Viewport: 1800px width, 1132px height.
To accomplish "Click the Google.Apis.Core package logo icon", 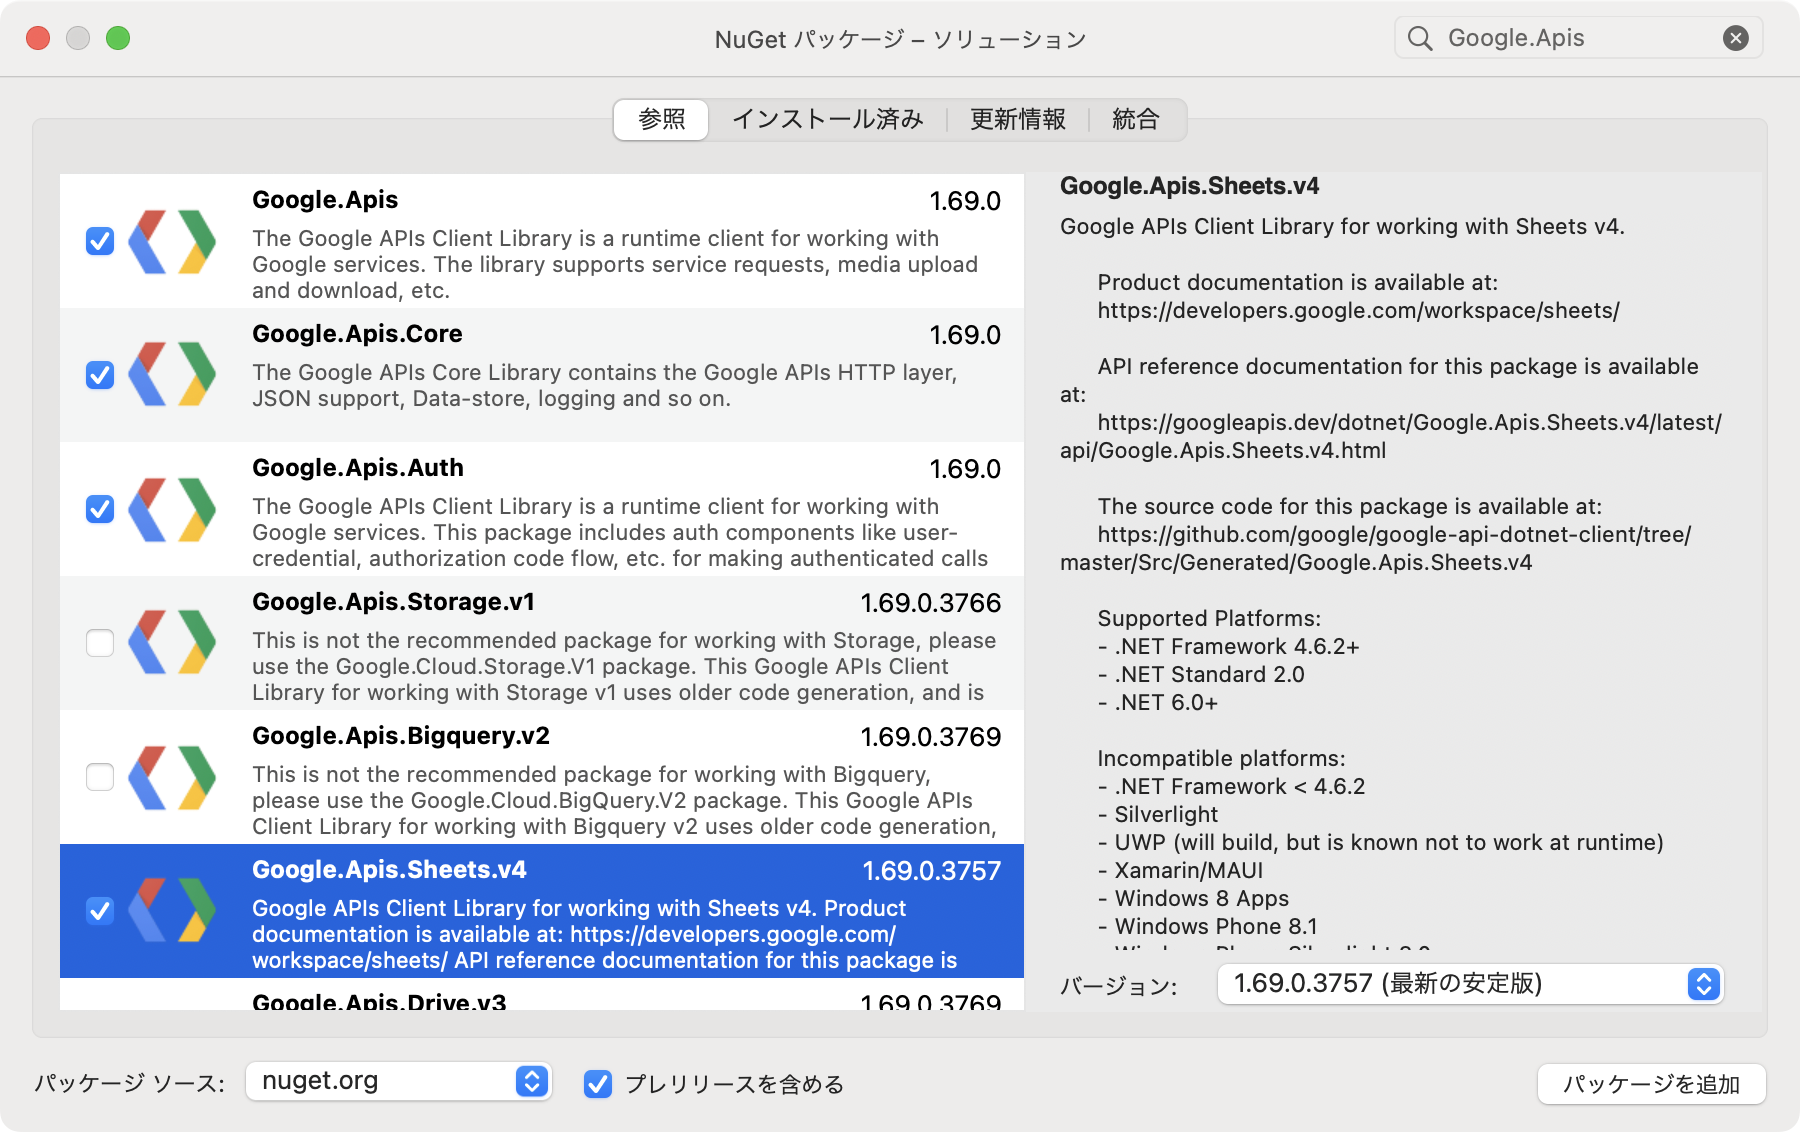I will point(172,375).
